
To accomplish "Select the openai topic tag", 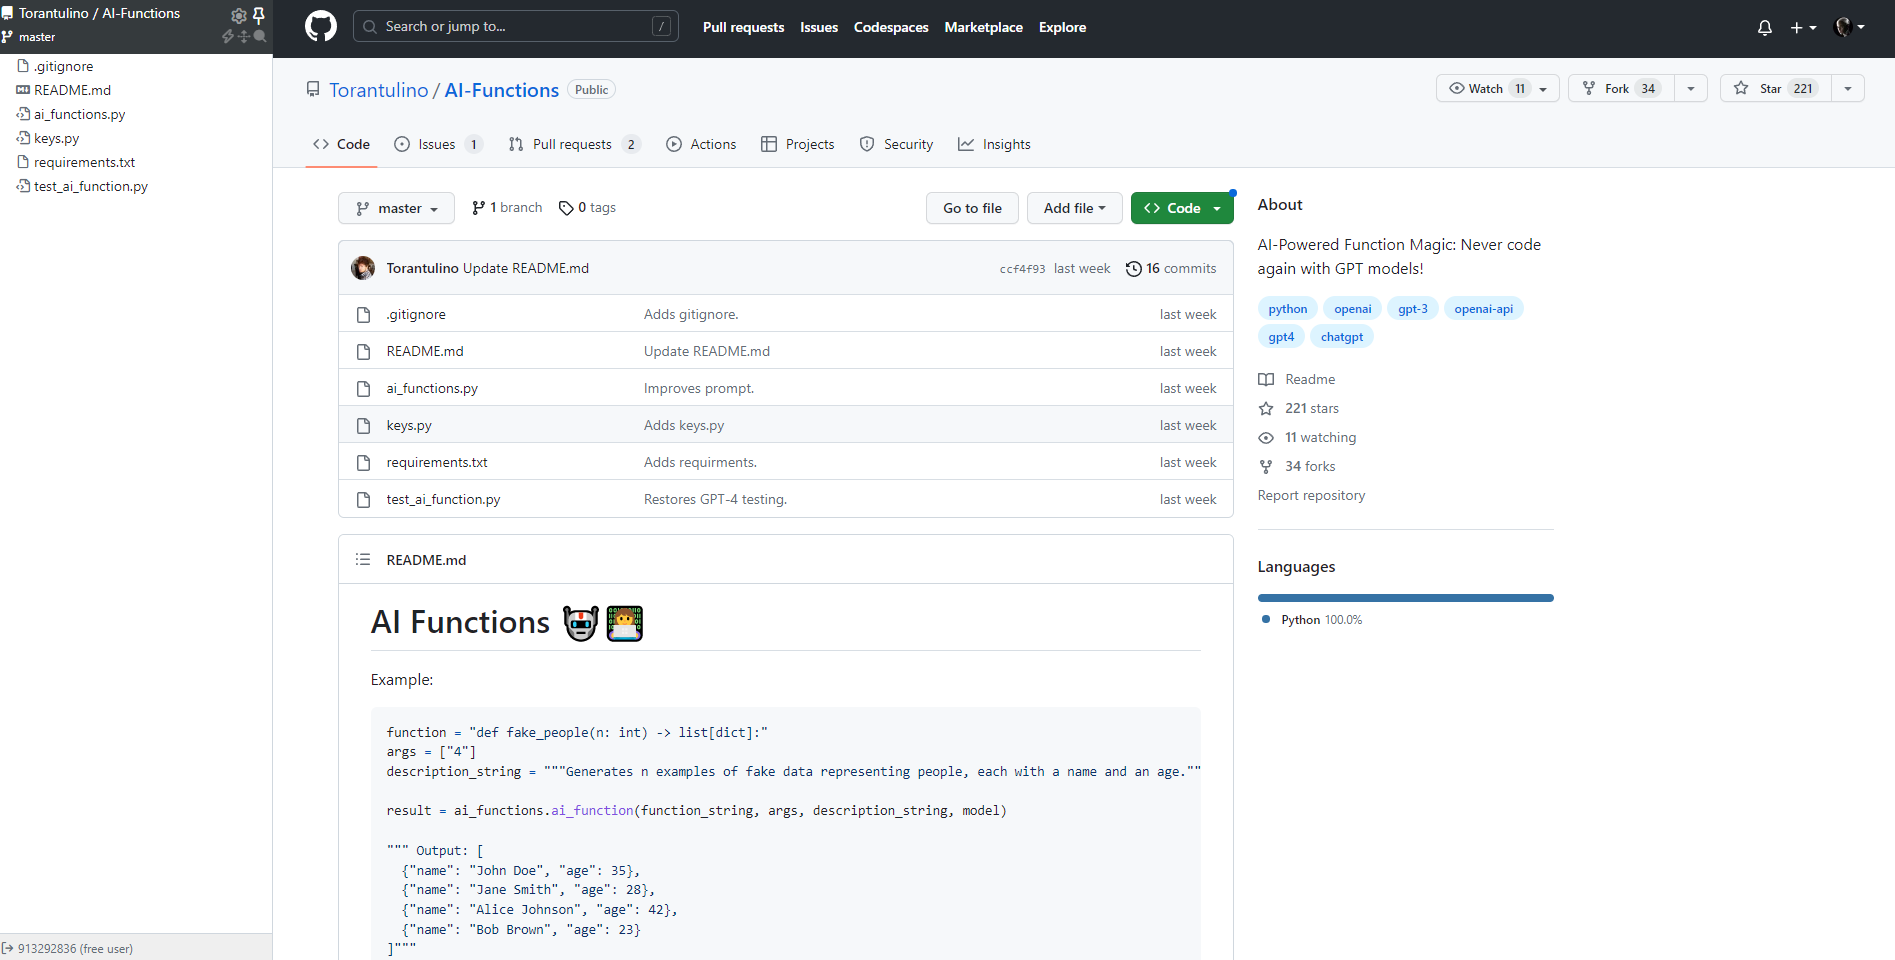I will pos(1352,309).
